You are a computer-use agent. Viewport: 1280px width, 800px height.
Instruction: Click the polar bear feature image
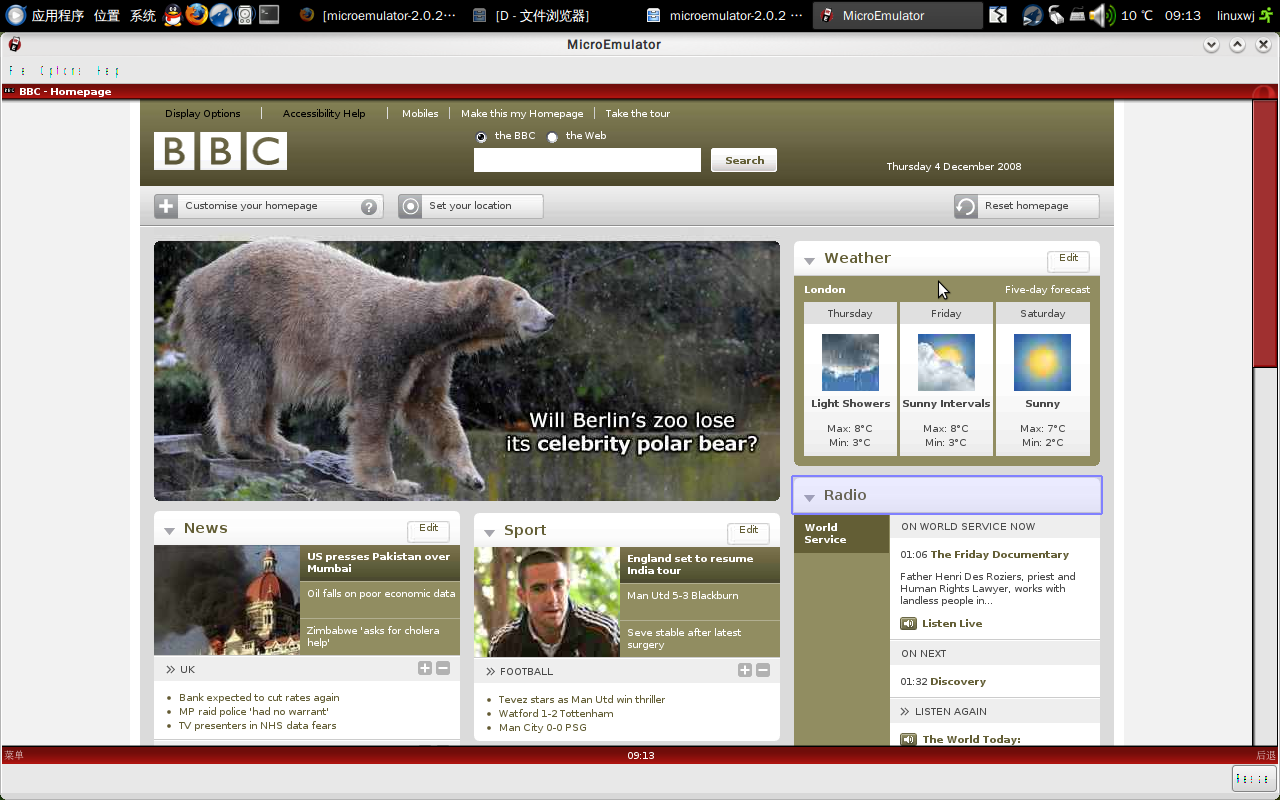tap(467, 371)
